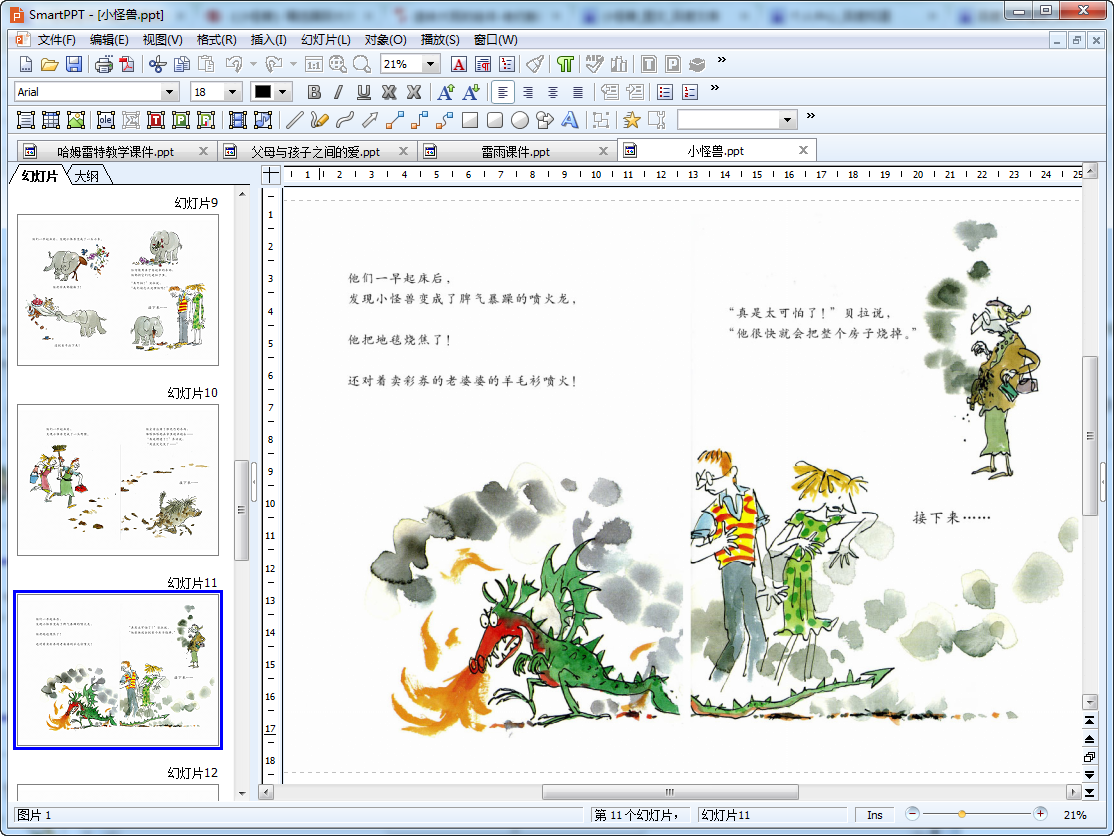Open the 播放(S) menu

click(x=440, y=40)
